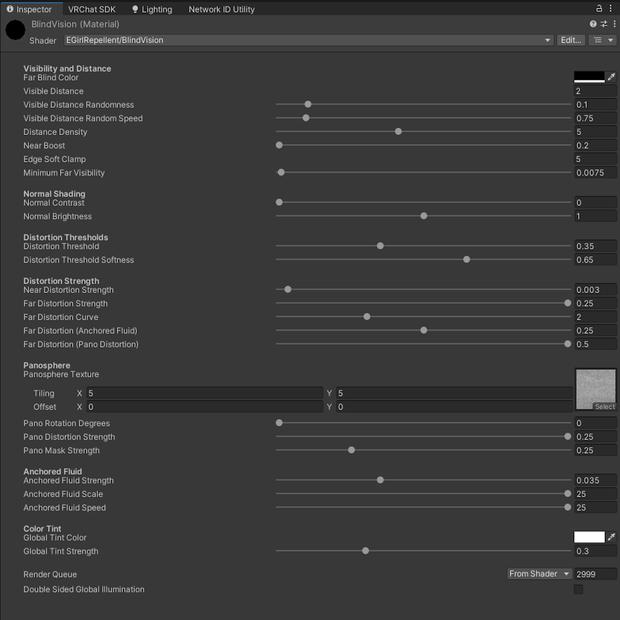
Task: Toggle Double Sided Global Illumination checkbox
Action: pos(578,589)
